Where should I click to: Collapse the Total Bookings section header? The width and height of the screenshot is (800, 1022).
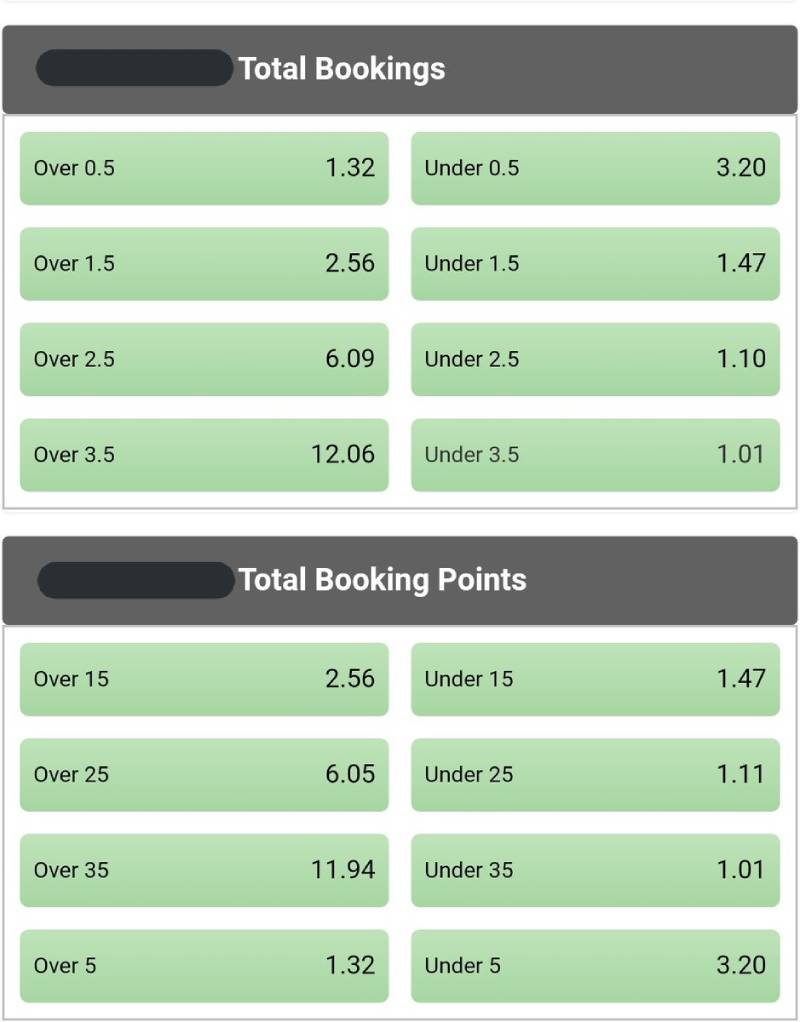coord(400,69)
